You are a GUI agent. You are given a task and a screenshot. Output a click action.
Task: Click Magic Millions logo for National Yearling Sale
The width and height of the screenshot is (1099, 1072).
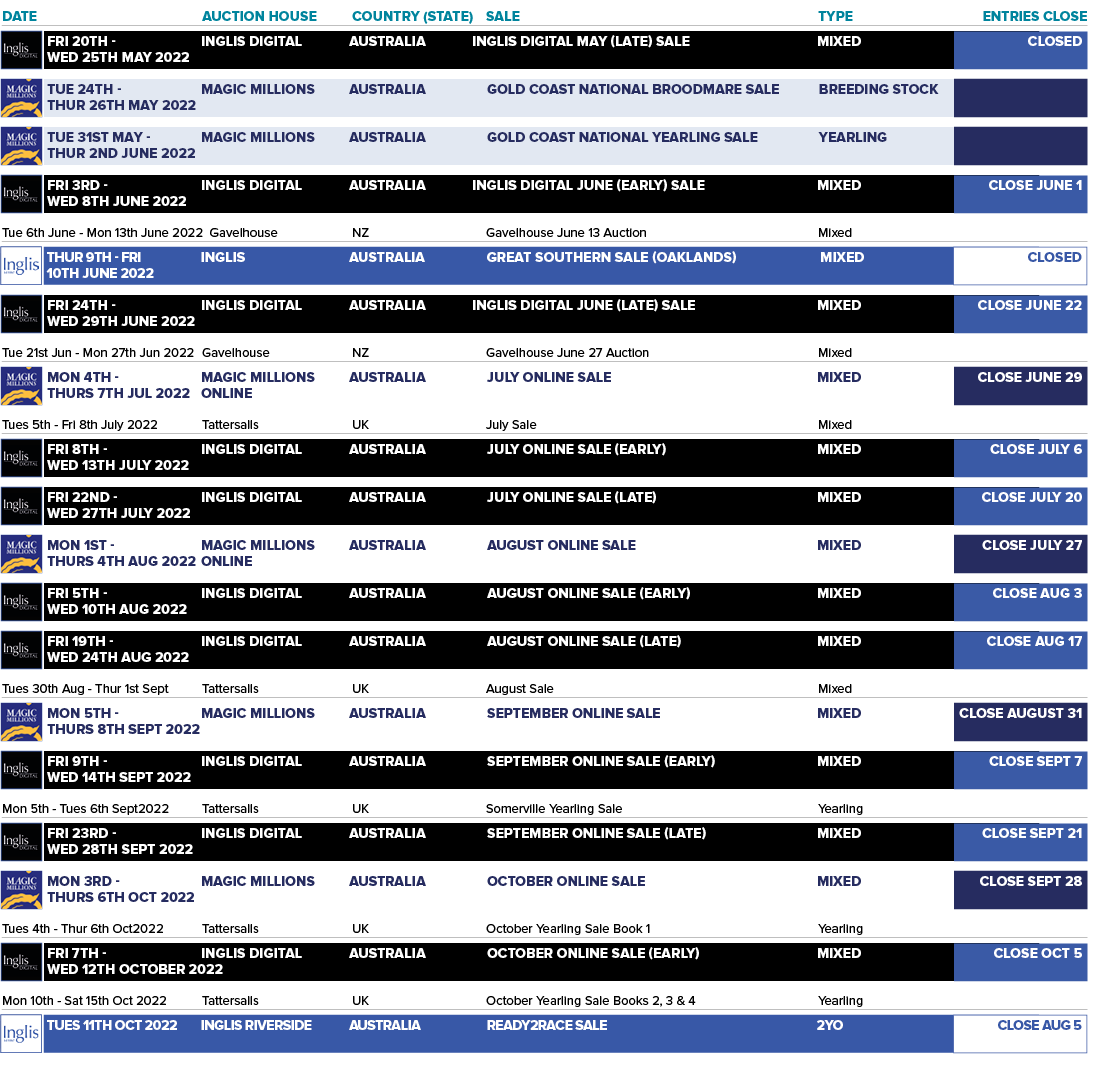[x=21, y=146]
